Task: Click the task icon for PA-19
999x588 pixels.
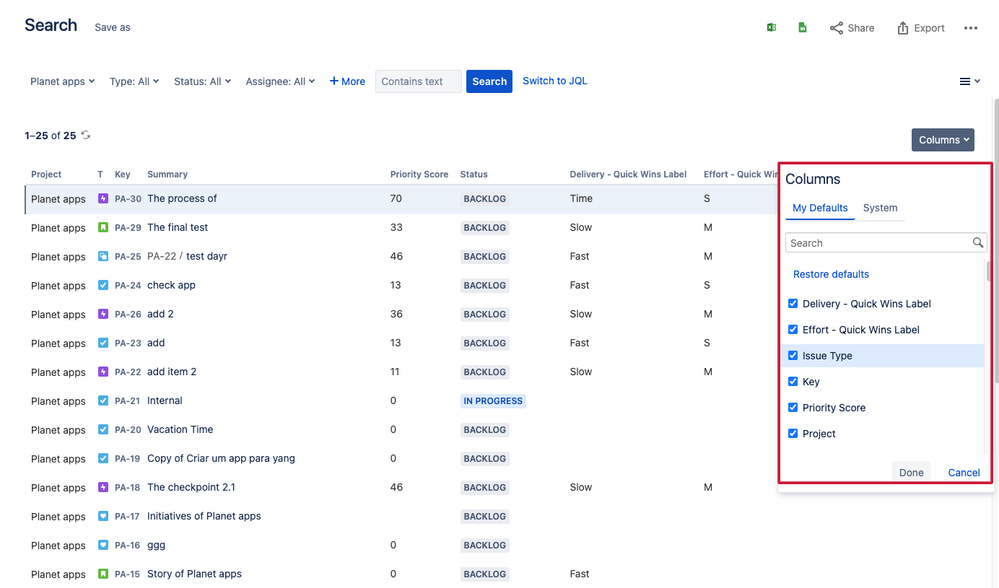Action: (x=103, y=458)
